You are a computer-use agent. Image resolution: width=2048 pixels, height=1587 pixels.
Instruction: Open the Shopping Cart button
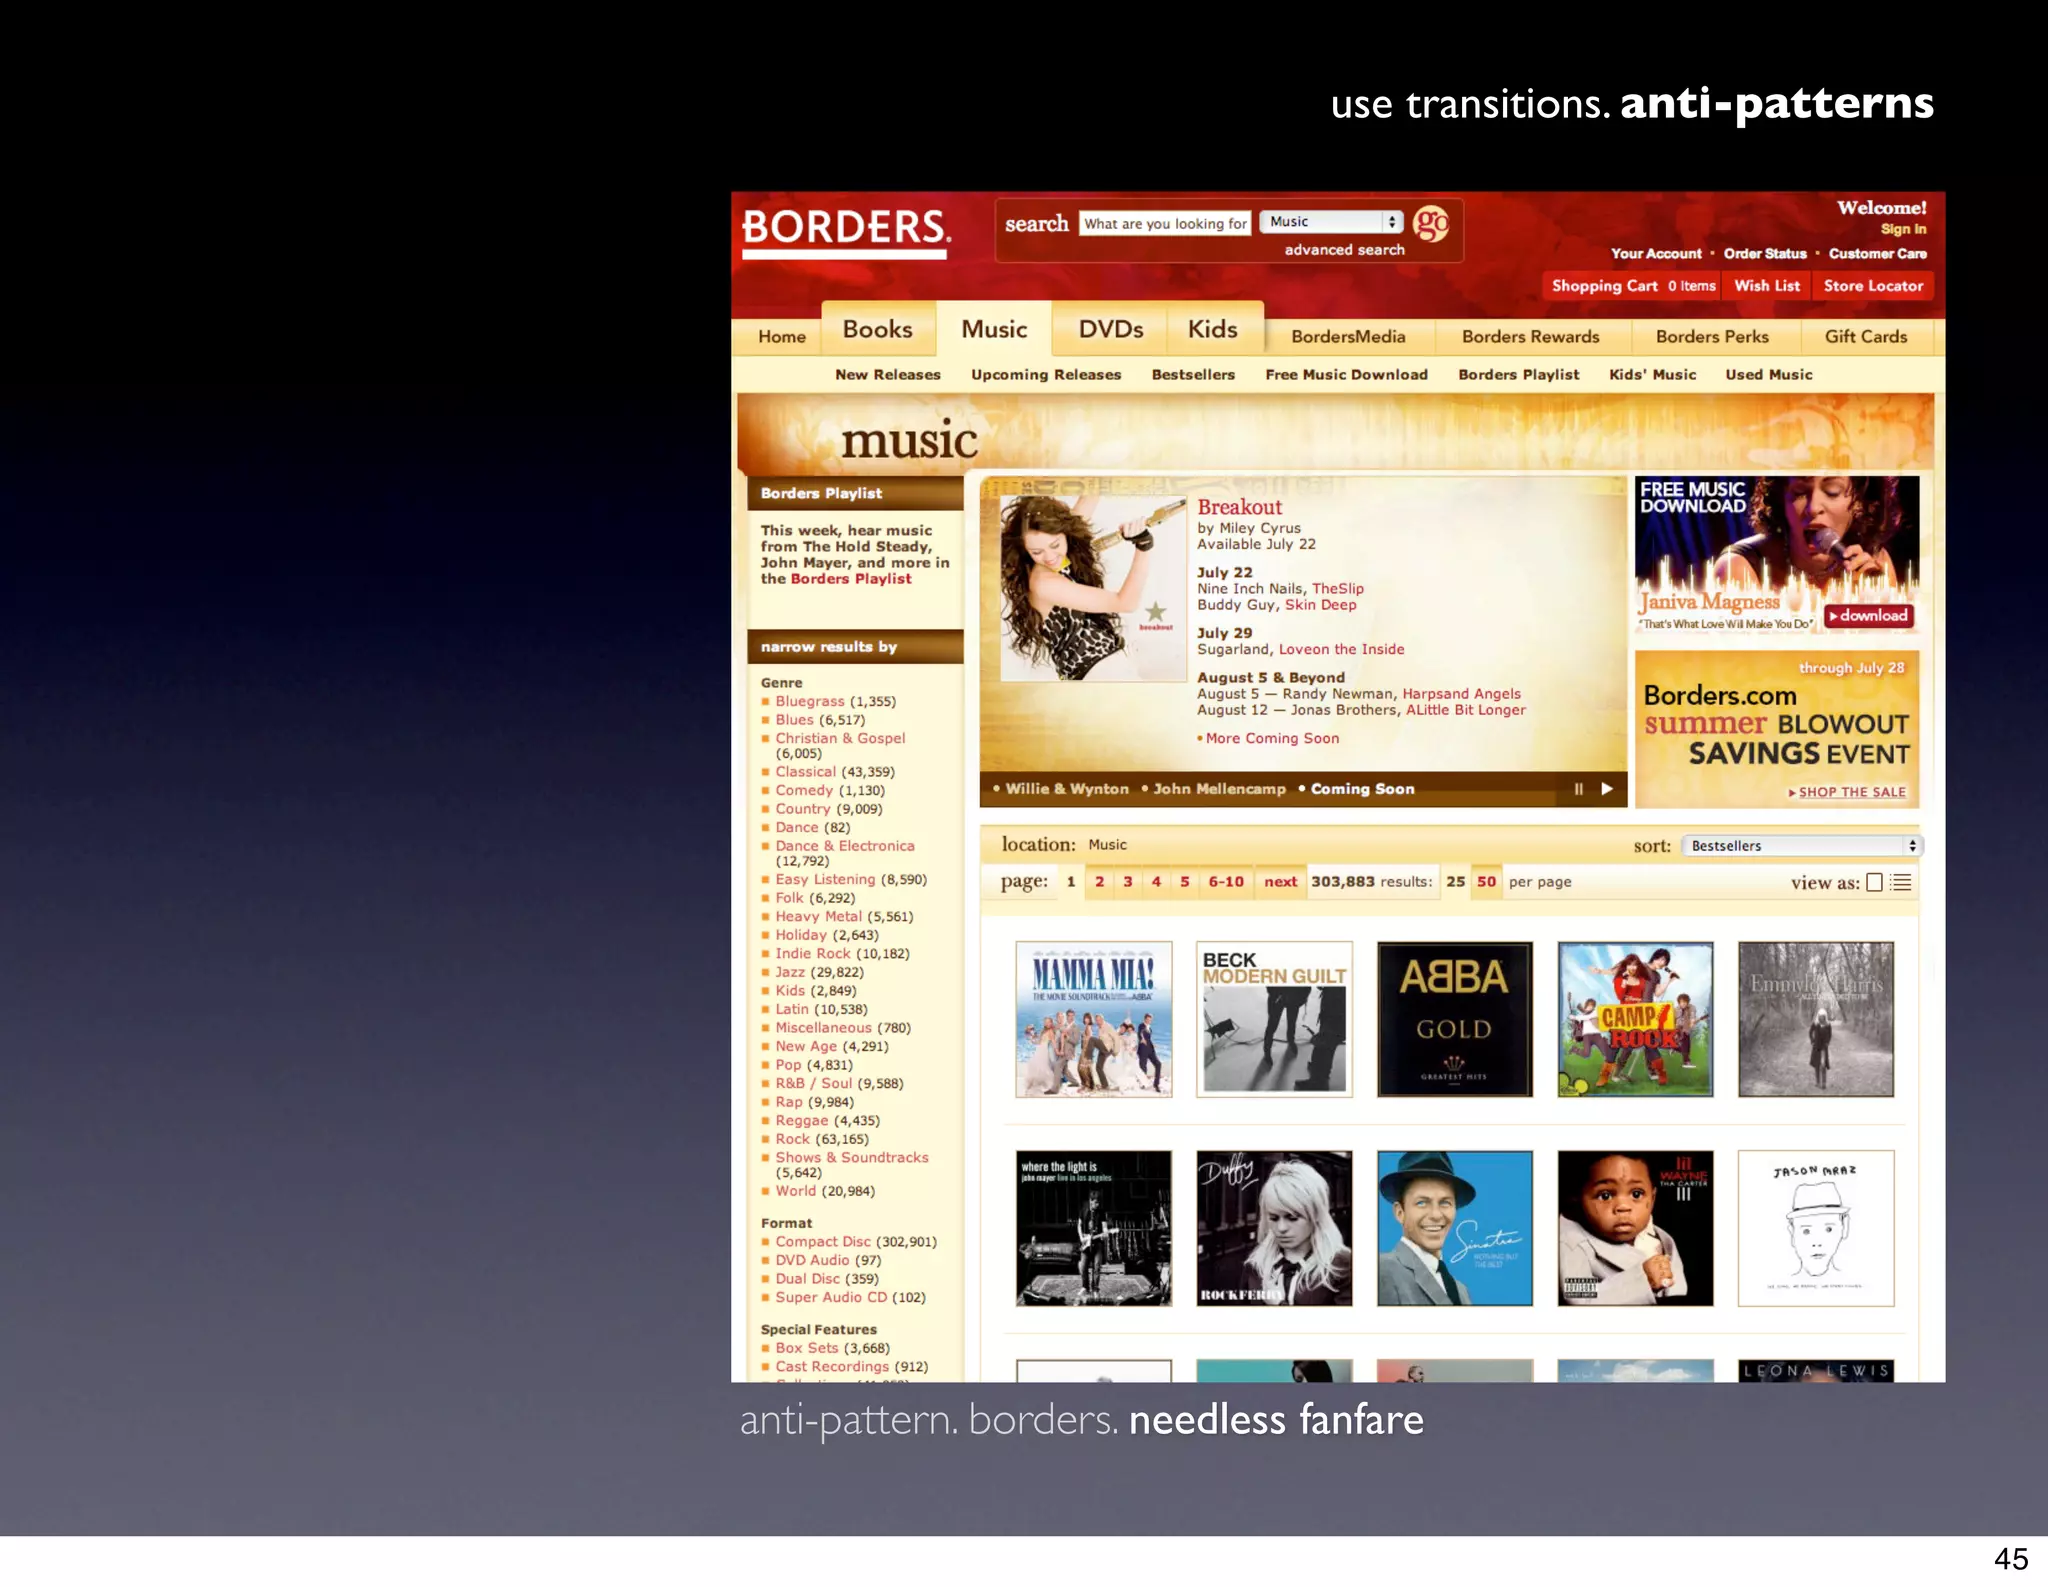1632,286
